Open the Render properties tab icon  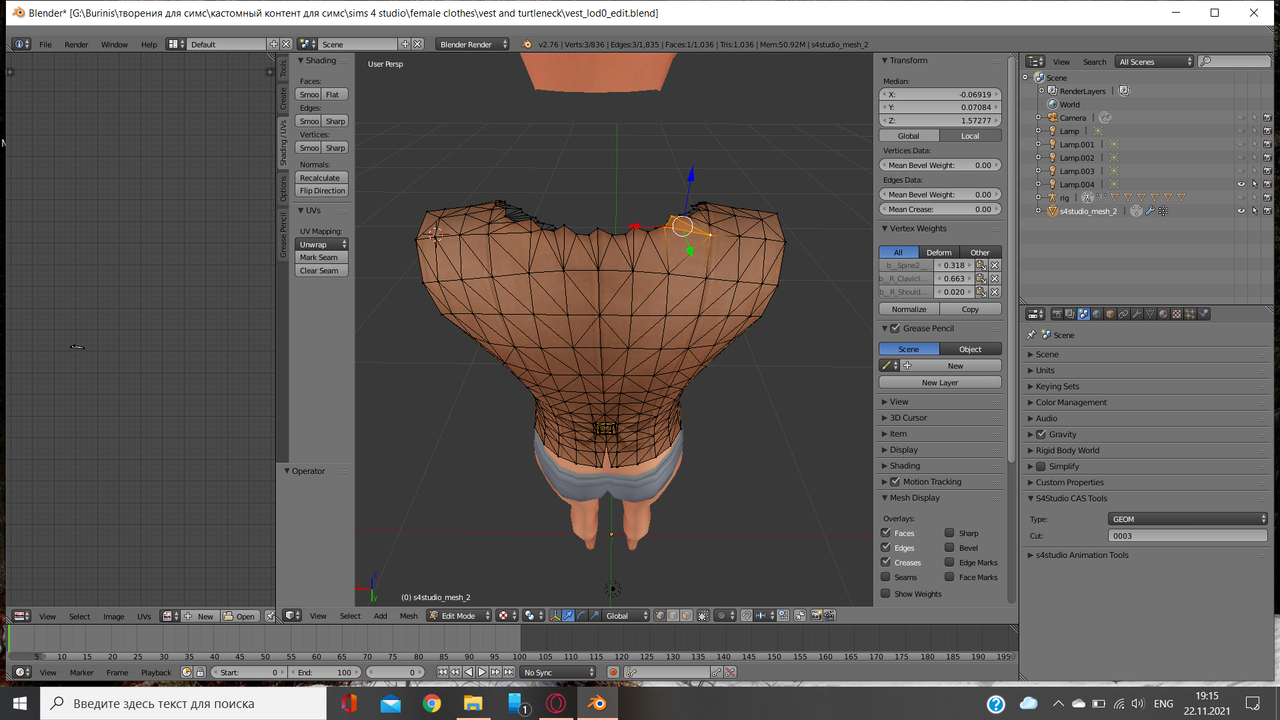pos(1056,314)
